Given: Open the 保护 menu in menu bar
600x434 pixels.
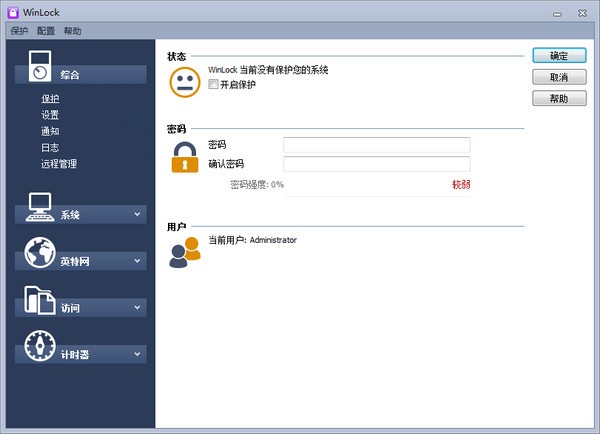Looking at the screenshot, I should tap(19, 31).
